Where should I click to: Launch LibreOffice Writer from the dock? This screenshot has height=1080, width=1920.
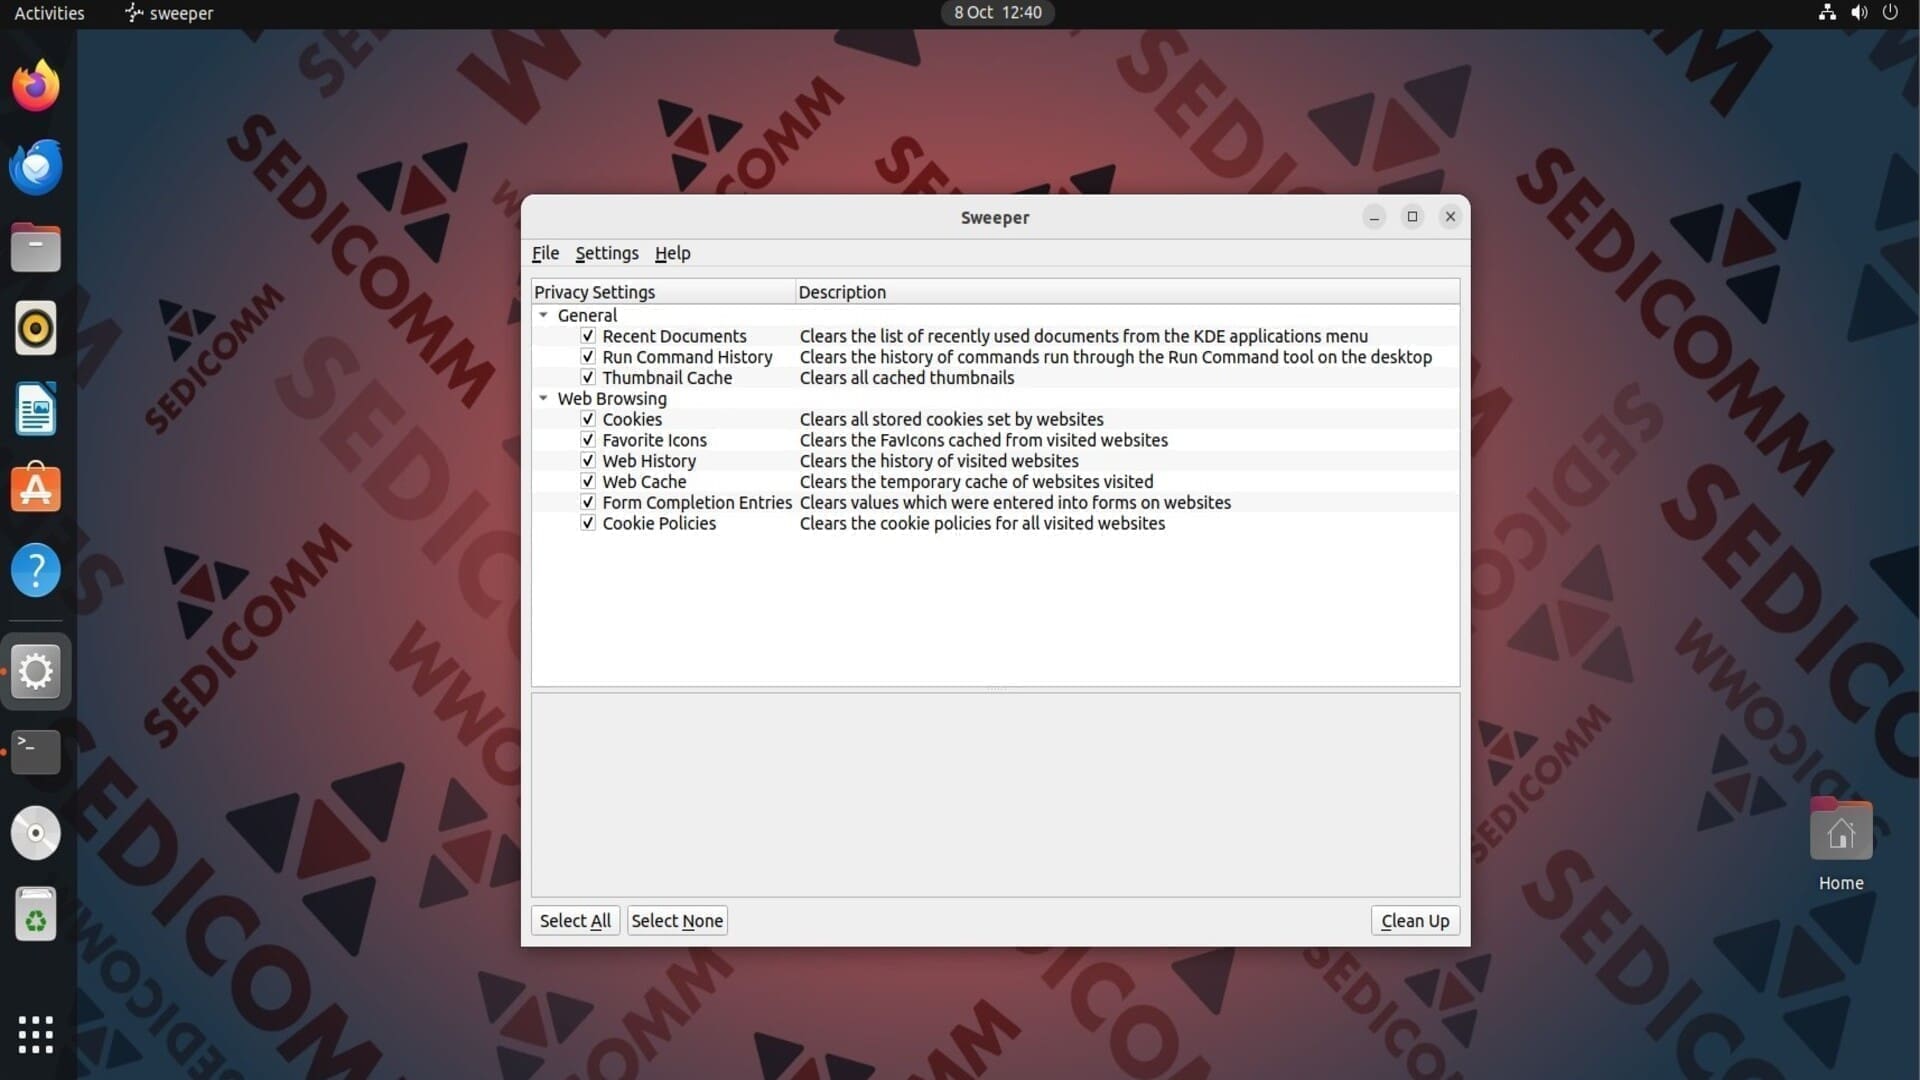coord(36,409)
